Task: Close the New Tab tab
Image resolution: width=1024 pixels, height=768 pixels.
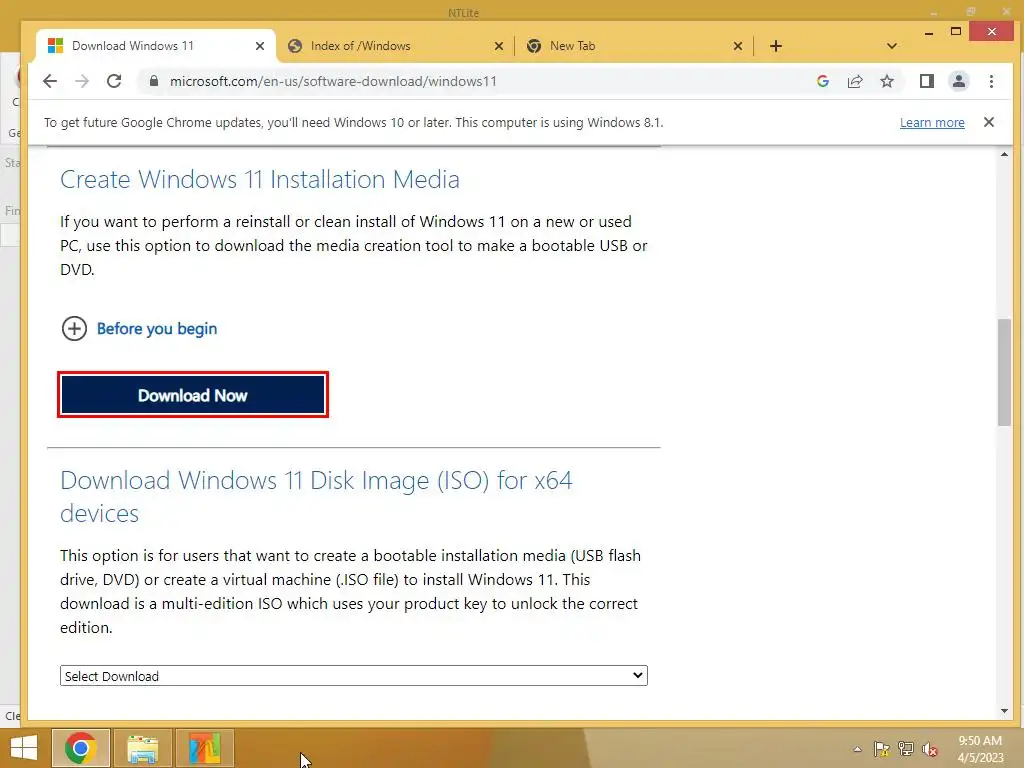Action: click(x=738, y=46)
